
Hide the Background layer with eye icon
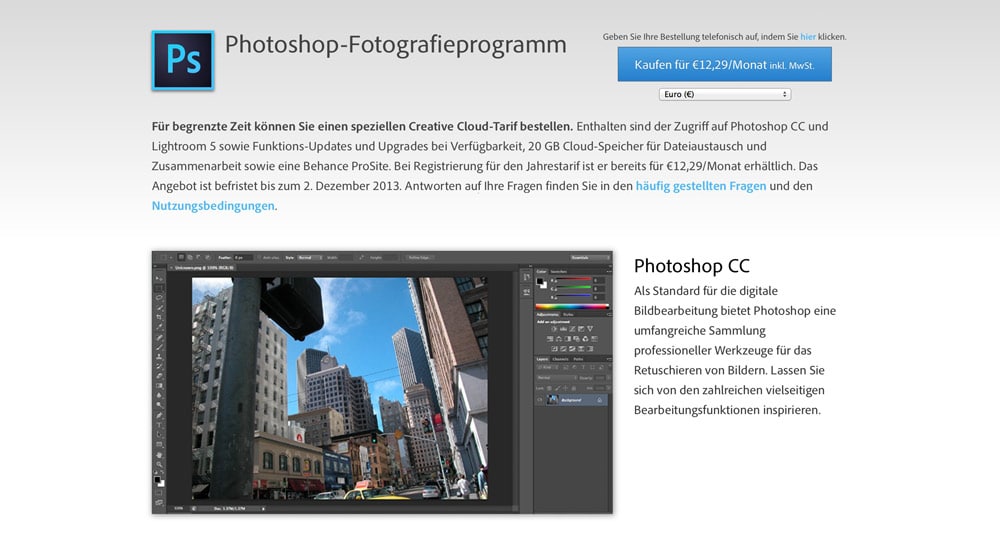coord(540,399)
